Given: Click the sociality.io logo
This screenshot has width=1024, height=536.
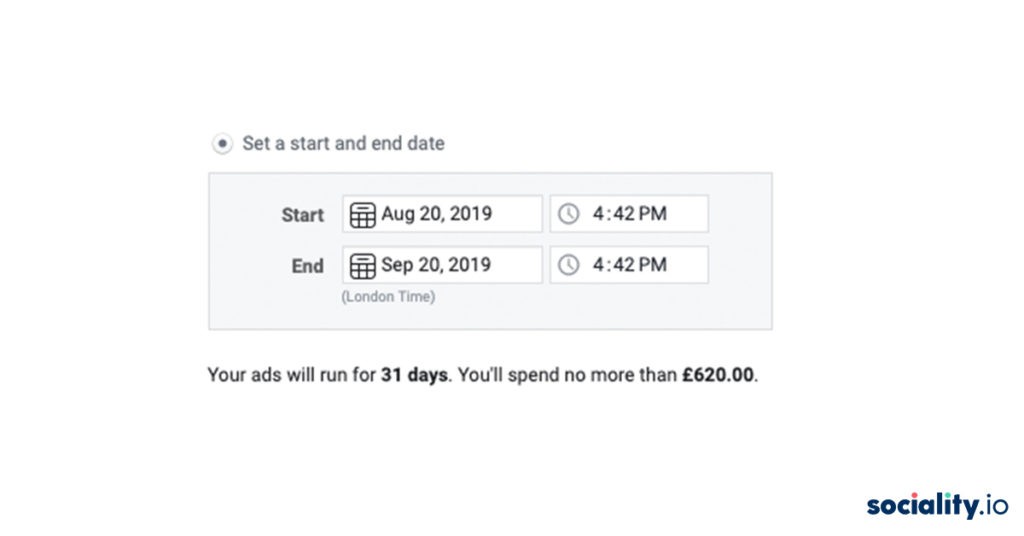Looking at the screenshot, I should click(x=937, y=505).
